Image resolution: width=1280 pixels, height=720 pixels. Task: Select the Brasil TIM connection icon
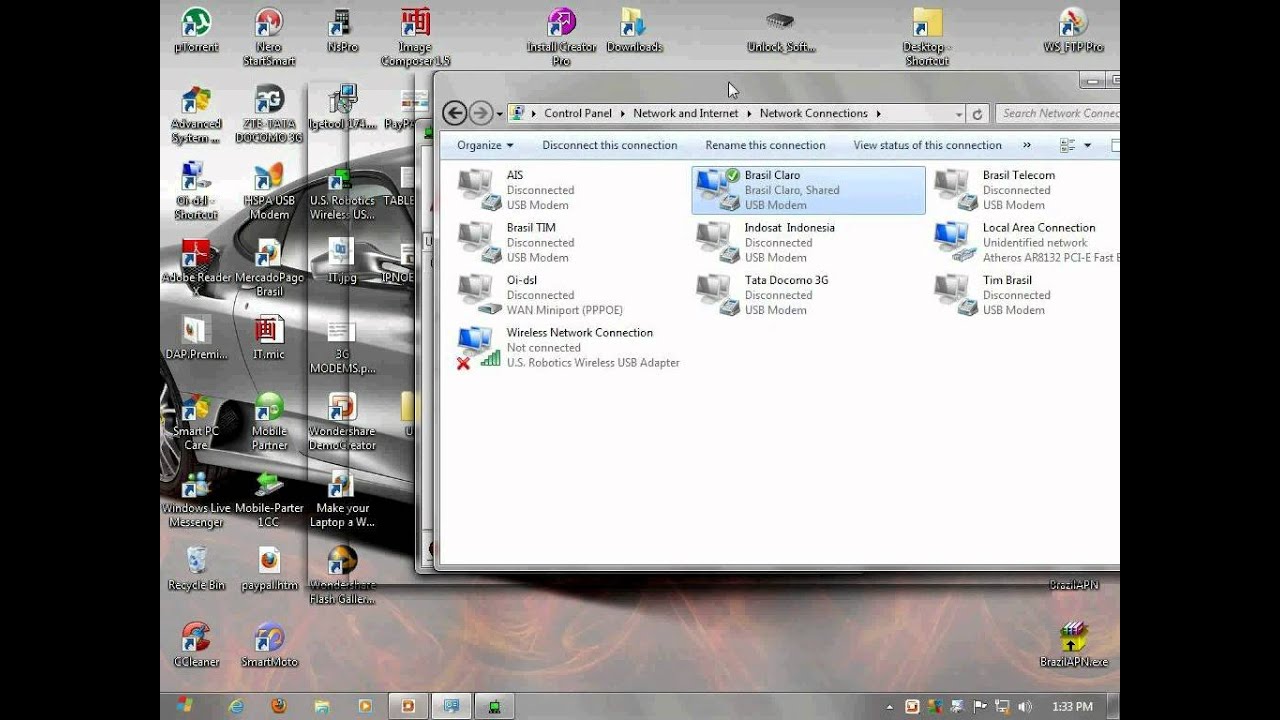coord(479,242)
